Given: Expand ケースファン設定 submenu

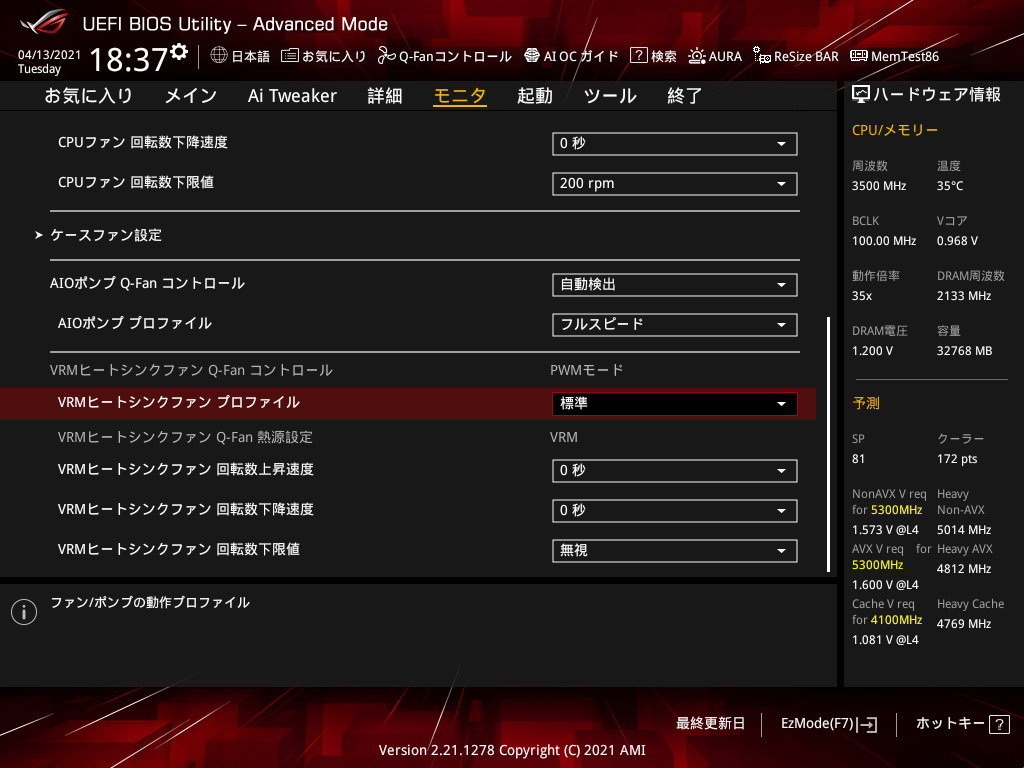Looking at the screenshot, I should point(106,235).
